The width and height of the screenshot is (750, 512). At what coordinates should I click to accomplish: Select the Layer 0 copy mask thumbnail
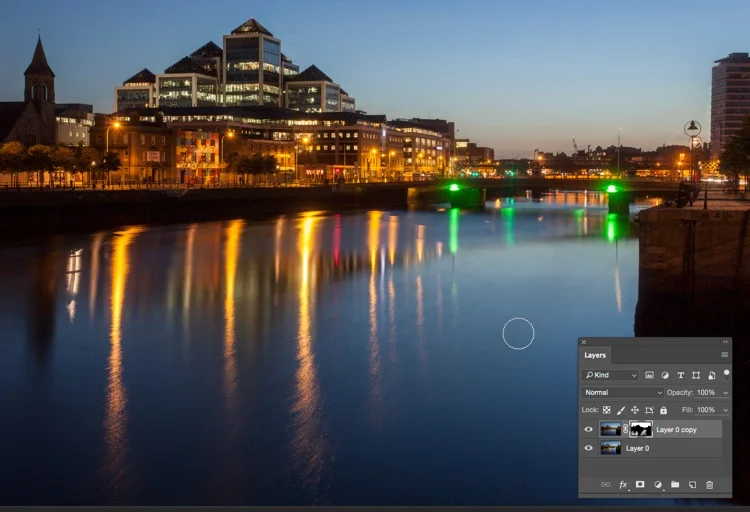pos(641,429)
